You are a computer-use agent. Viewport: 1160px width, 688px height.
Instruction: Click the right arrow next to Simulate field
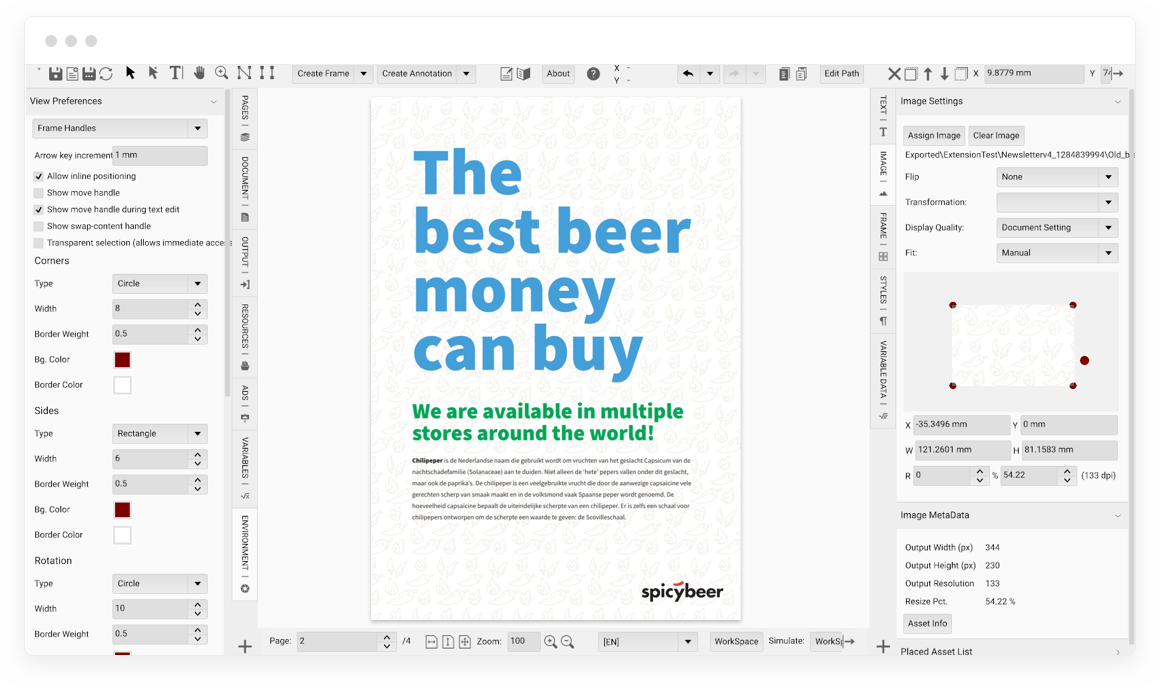pos(849,641)
